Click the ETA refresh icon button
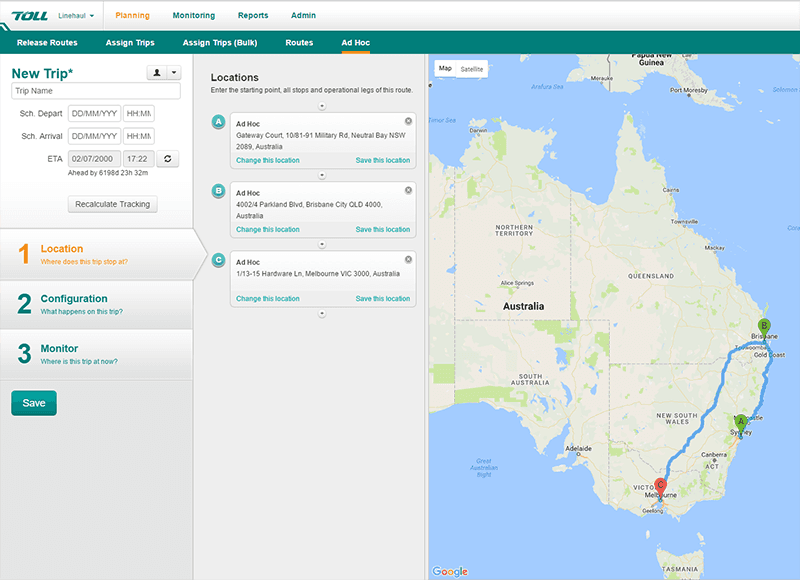This screenshot has height=580, width=800. (168, 158)
